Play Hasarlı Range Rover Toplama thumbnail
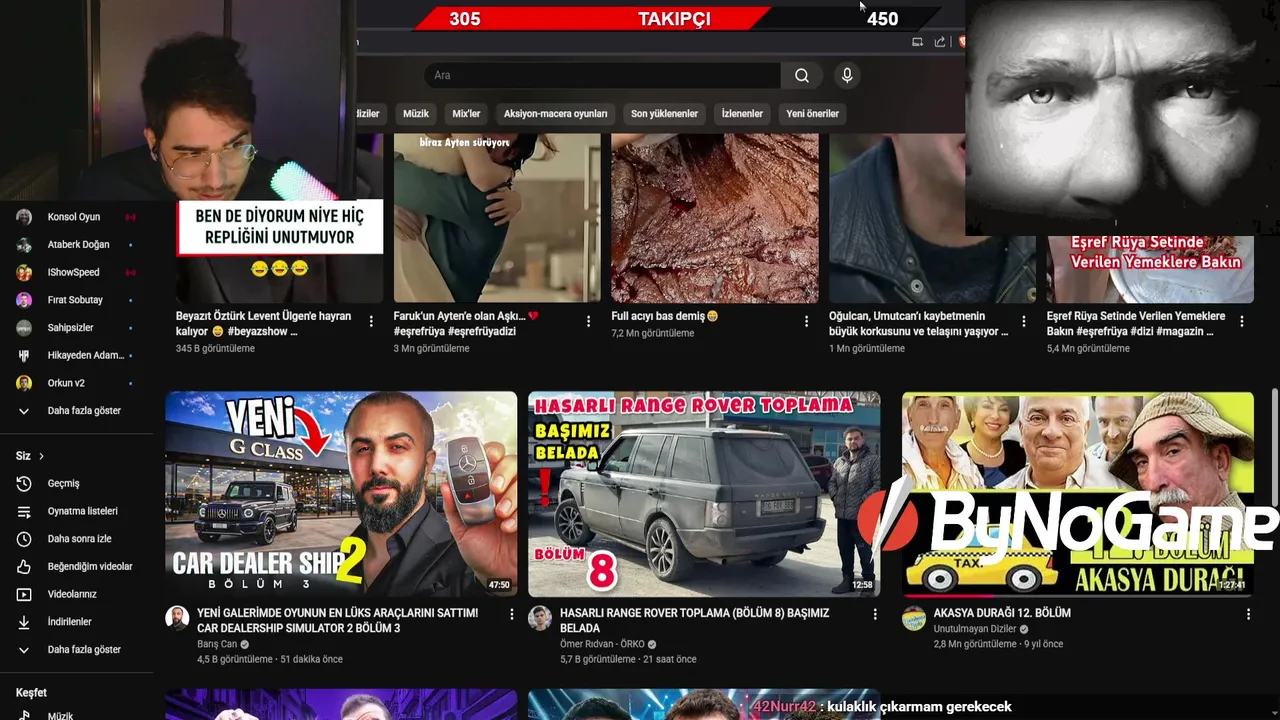The height and width of the screenshot is (720, 1280). tap(704, 494)
